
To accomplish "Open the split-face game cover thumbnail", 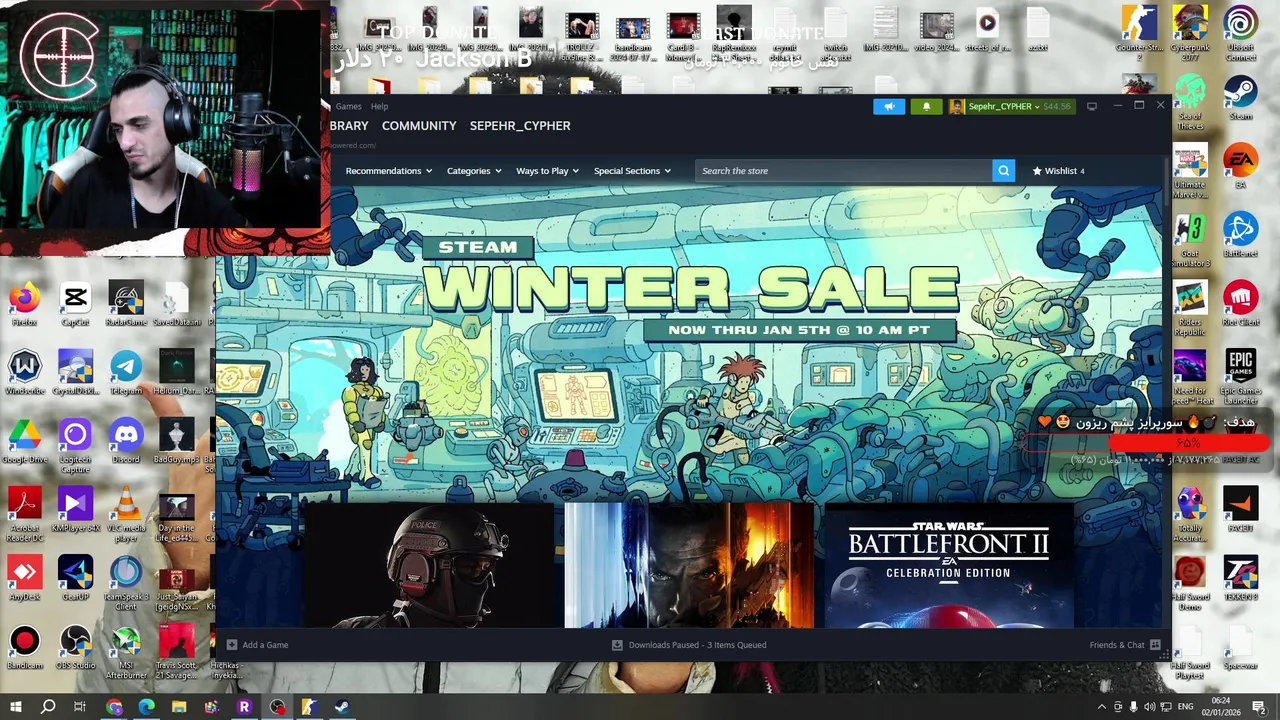I will pos(689,566).
